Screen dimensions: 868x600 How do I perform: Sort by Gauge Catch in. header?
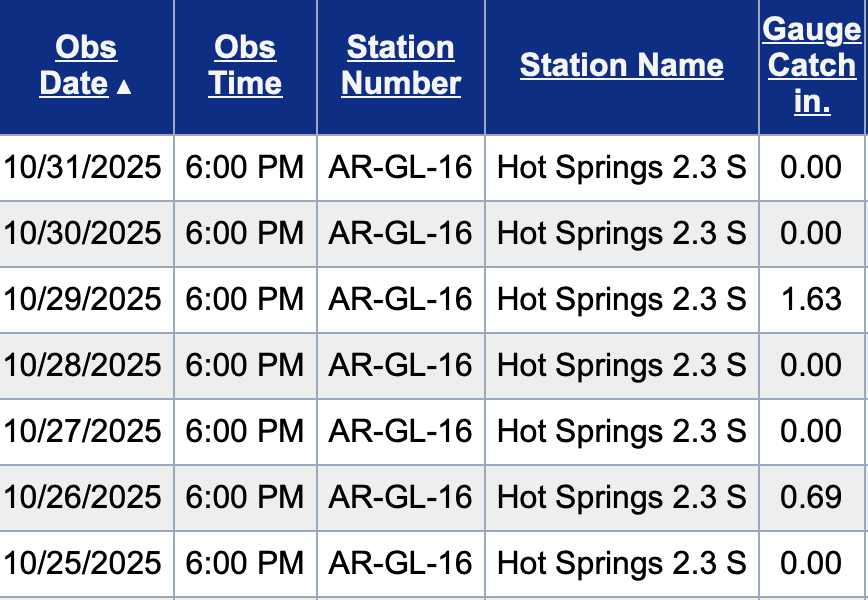(812, 65)
